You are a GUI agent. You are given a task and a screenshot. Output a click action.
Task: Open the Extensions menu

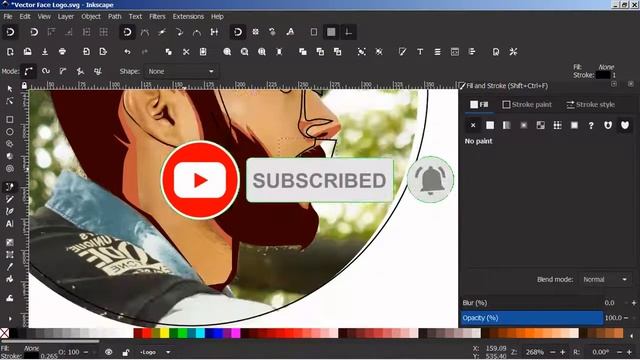[188, 17]
